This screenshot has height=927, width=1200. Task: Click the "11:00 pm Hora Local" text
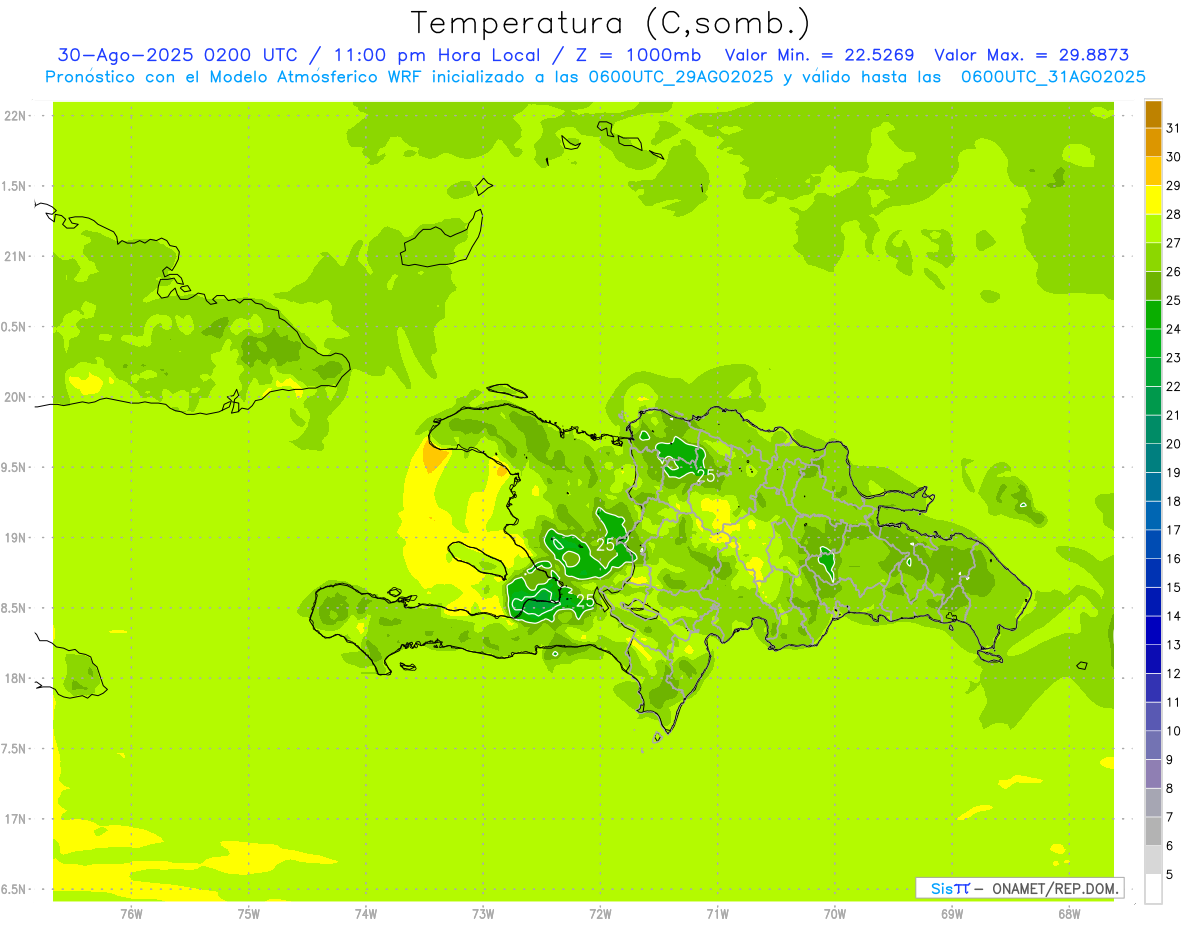click(434, 55)
